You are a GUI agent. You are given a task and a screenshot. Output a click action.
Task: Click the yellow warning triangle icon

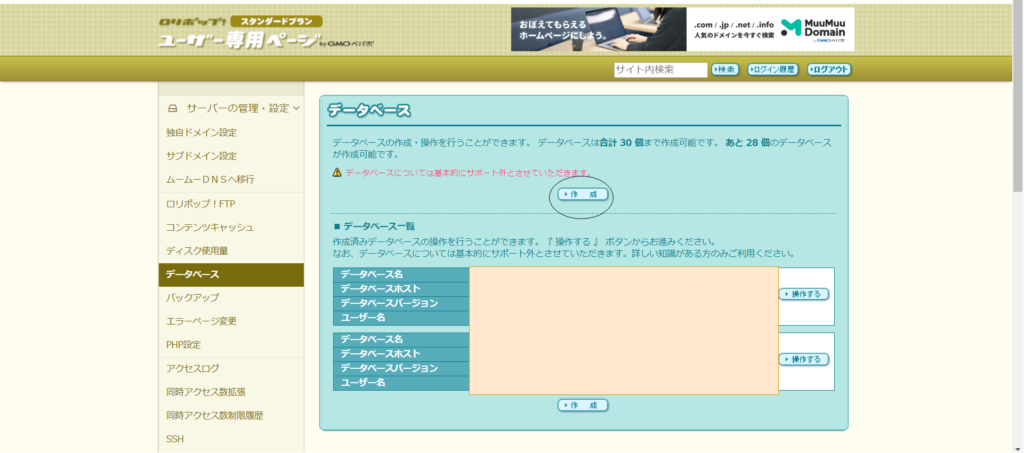pyautogui.click(x=337, y=173)
